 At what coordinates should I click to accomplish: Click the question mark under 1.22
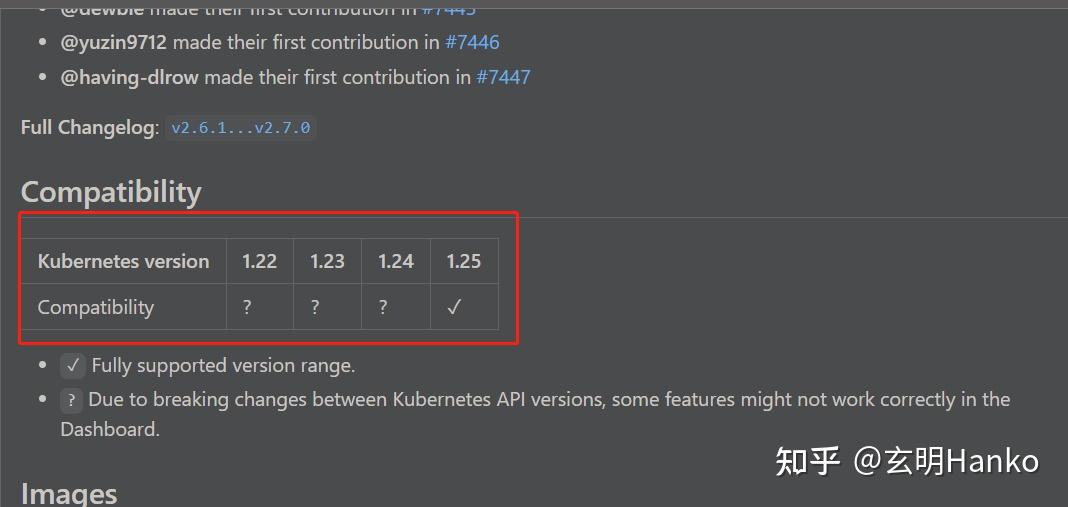247,307
